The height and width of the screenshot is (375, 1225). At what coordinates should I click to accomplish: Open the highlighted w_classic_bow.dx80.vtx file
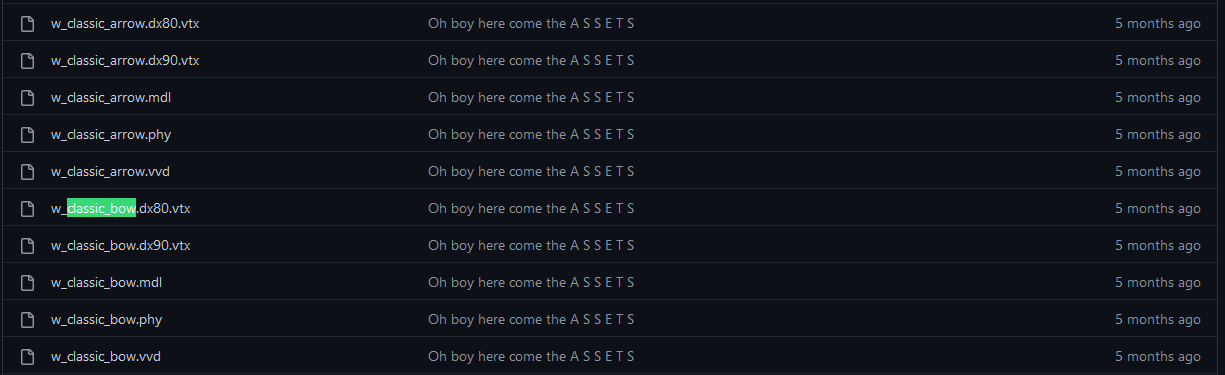[121, 208]
